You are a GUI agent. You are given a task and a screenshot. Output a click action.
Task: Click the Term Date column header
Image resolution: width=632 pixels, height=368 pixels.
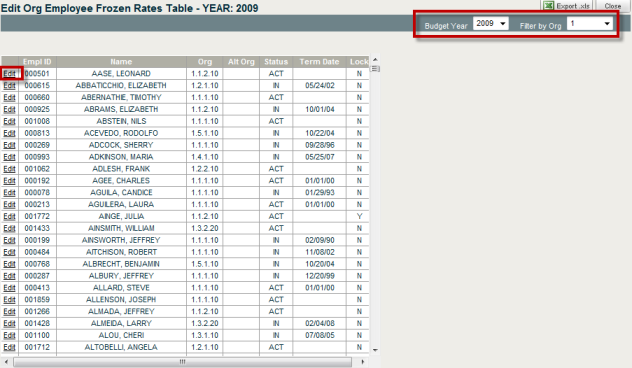tap(319, 62)
